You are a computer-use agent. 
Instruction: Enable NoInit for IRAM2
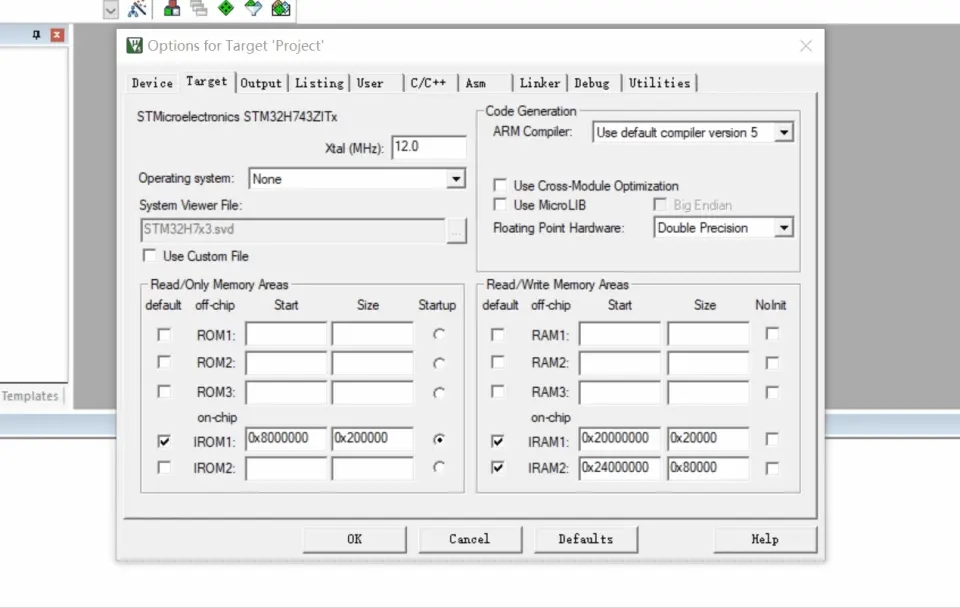(x=772, y=468)
